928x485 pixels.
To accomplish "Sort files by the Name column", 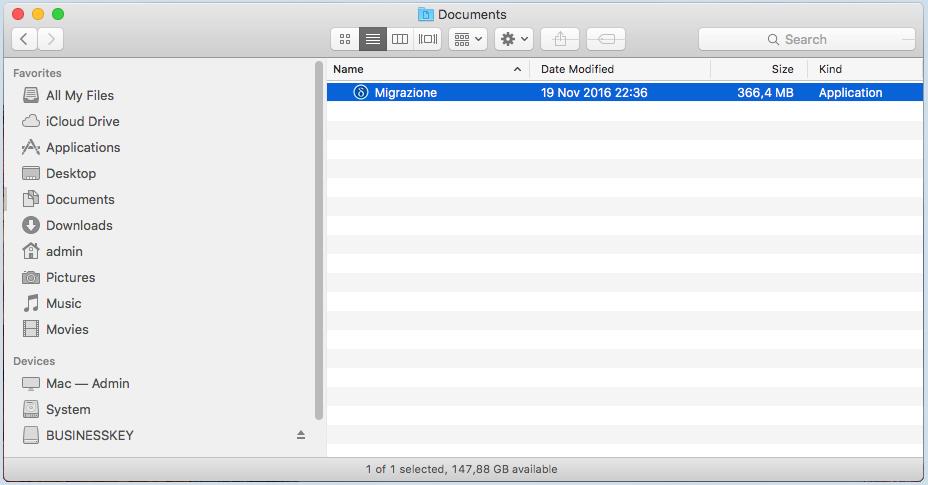I will [420, 69].
